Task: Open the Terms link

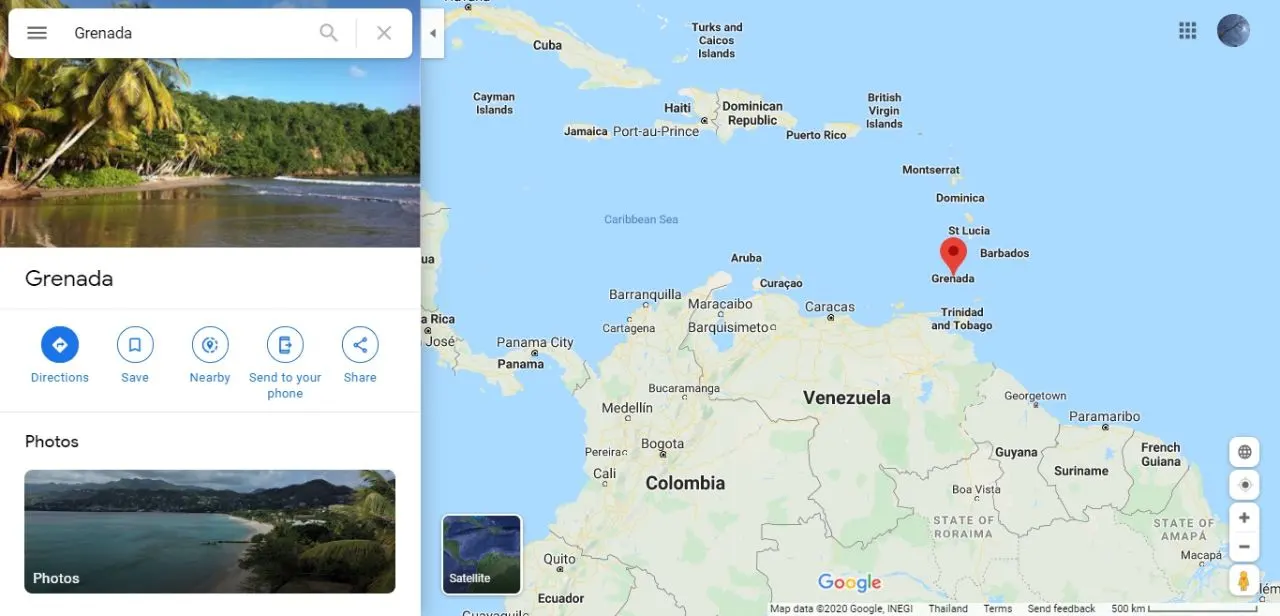Action: 997,608
